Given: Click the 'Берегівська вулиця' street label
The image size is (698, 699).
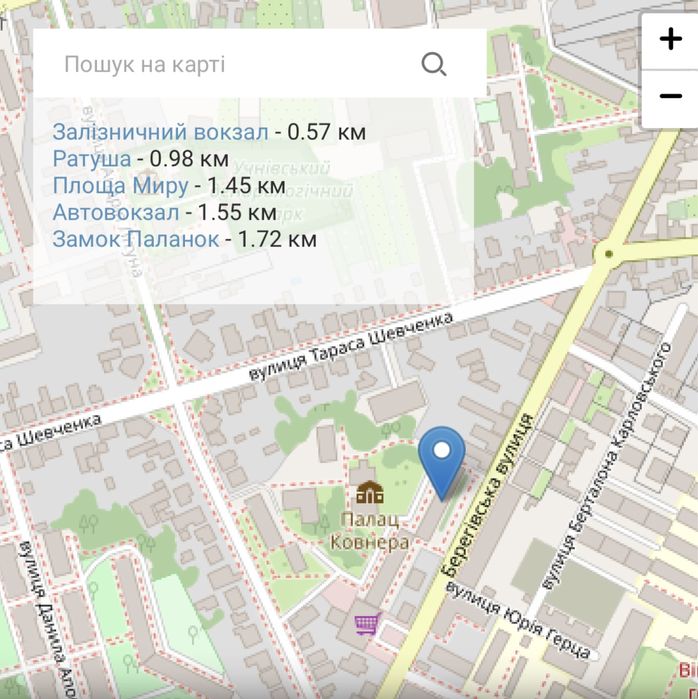Looking at the screenshot, I should (487, 495).
